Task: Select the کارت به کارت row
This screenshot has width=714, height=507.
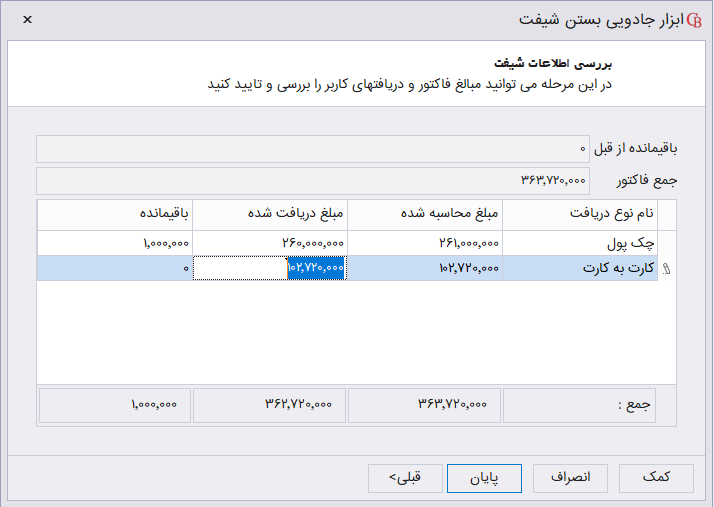Action: point(580,268)
